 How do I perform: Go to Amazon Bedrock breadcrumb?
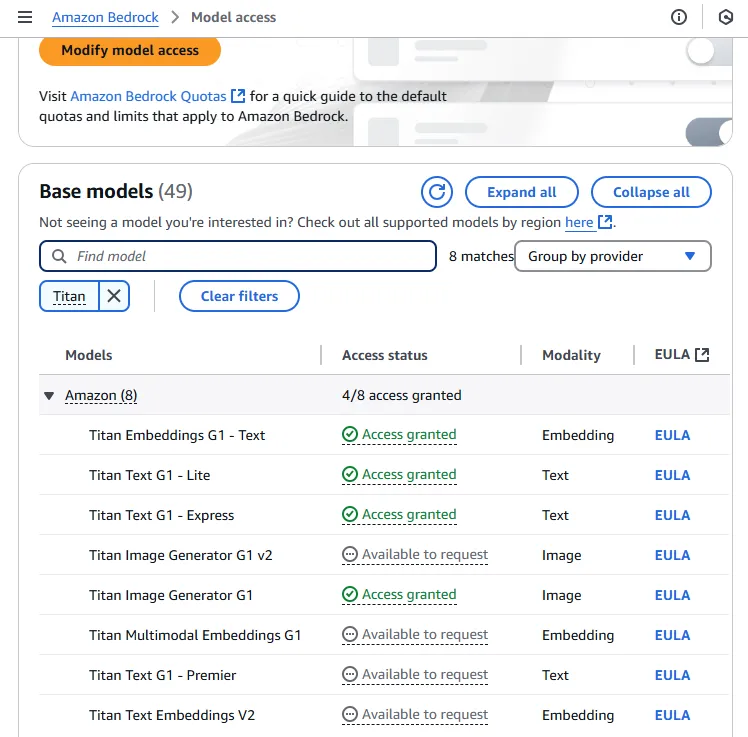[x=105, y=17]
